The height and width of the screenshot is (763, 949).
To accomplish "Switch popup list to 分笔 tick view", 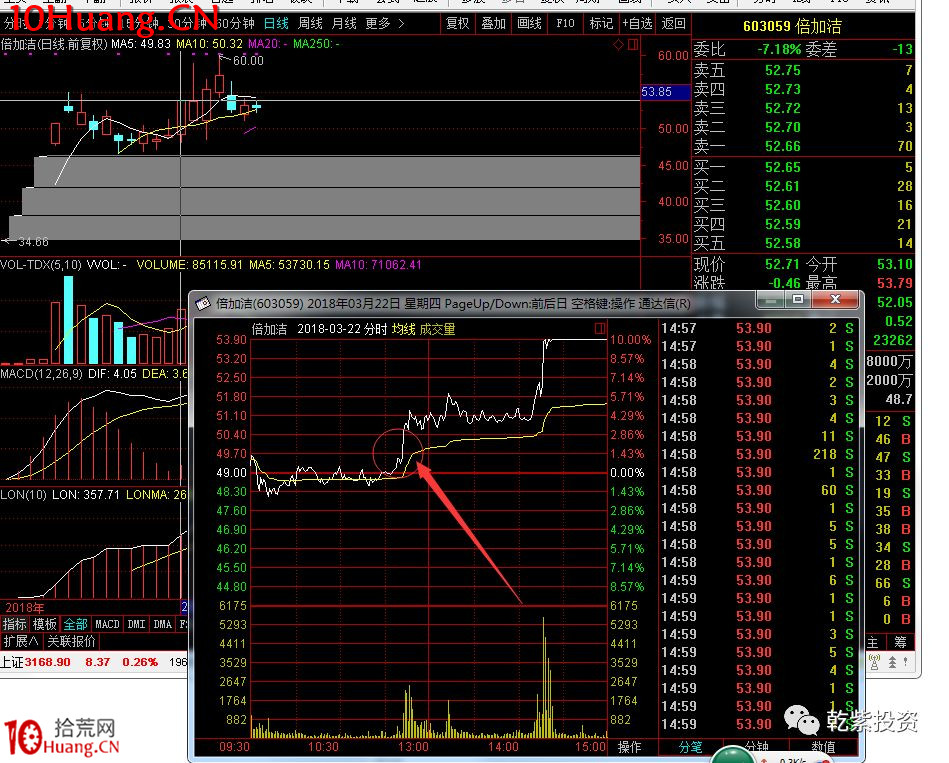I will 690,747.
